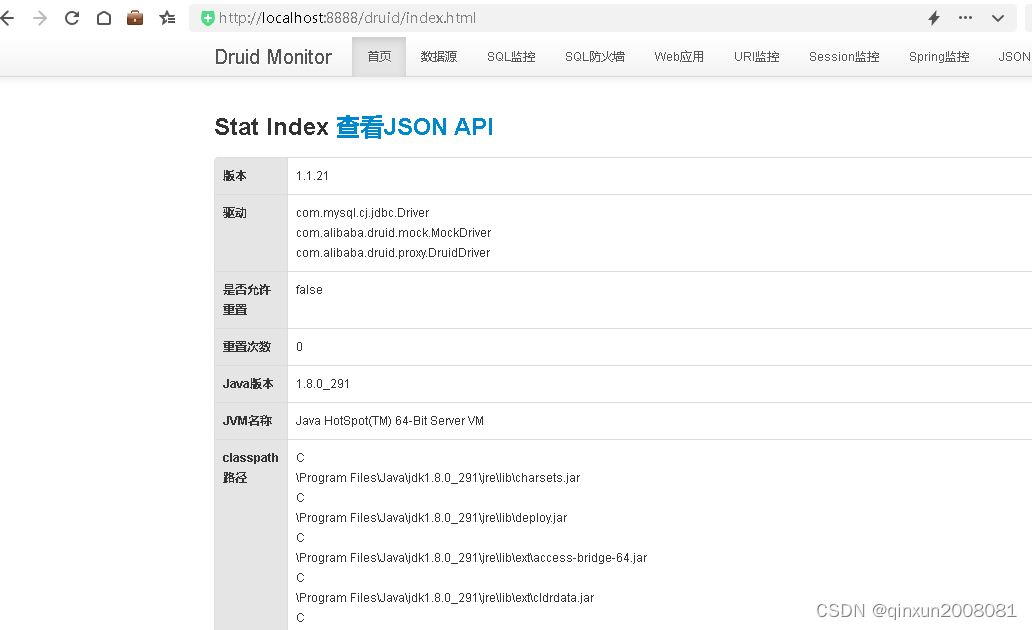Click the classpath路径 row label

pyautogui.click(x=251, y=467)
